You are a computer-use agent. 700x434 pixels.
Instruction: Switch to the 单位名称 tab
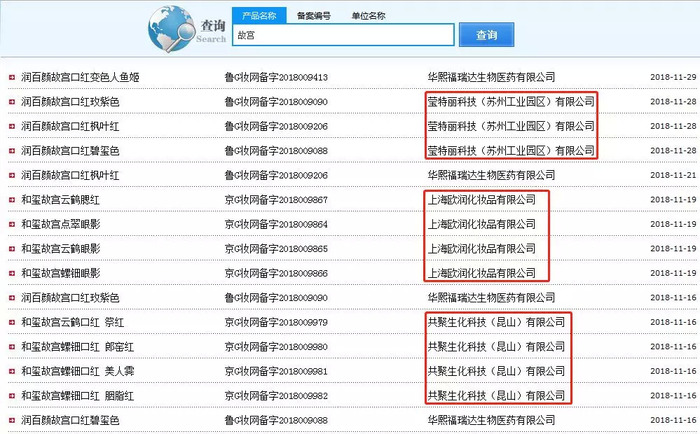pyautogui.click(x=368, y=16)
